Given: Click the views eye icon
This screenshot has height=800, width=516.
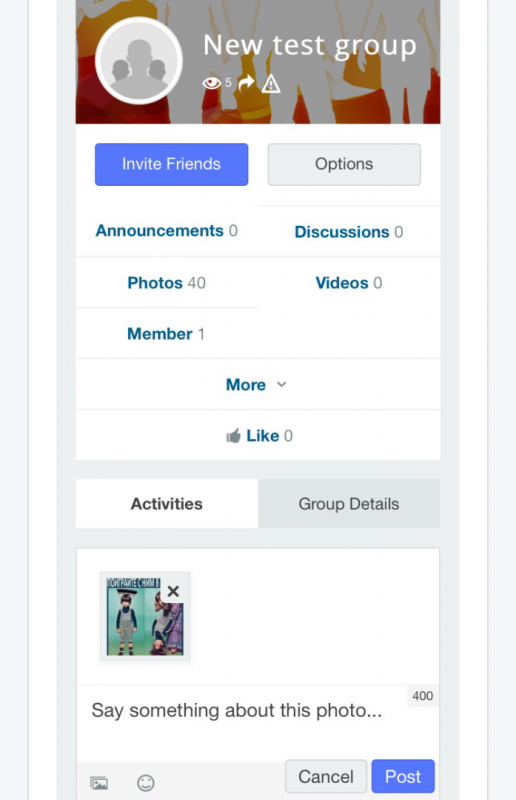Looking at the screenshot, I should click(x=211, y=83).
